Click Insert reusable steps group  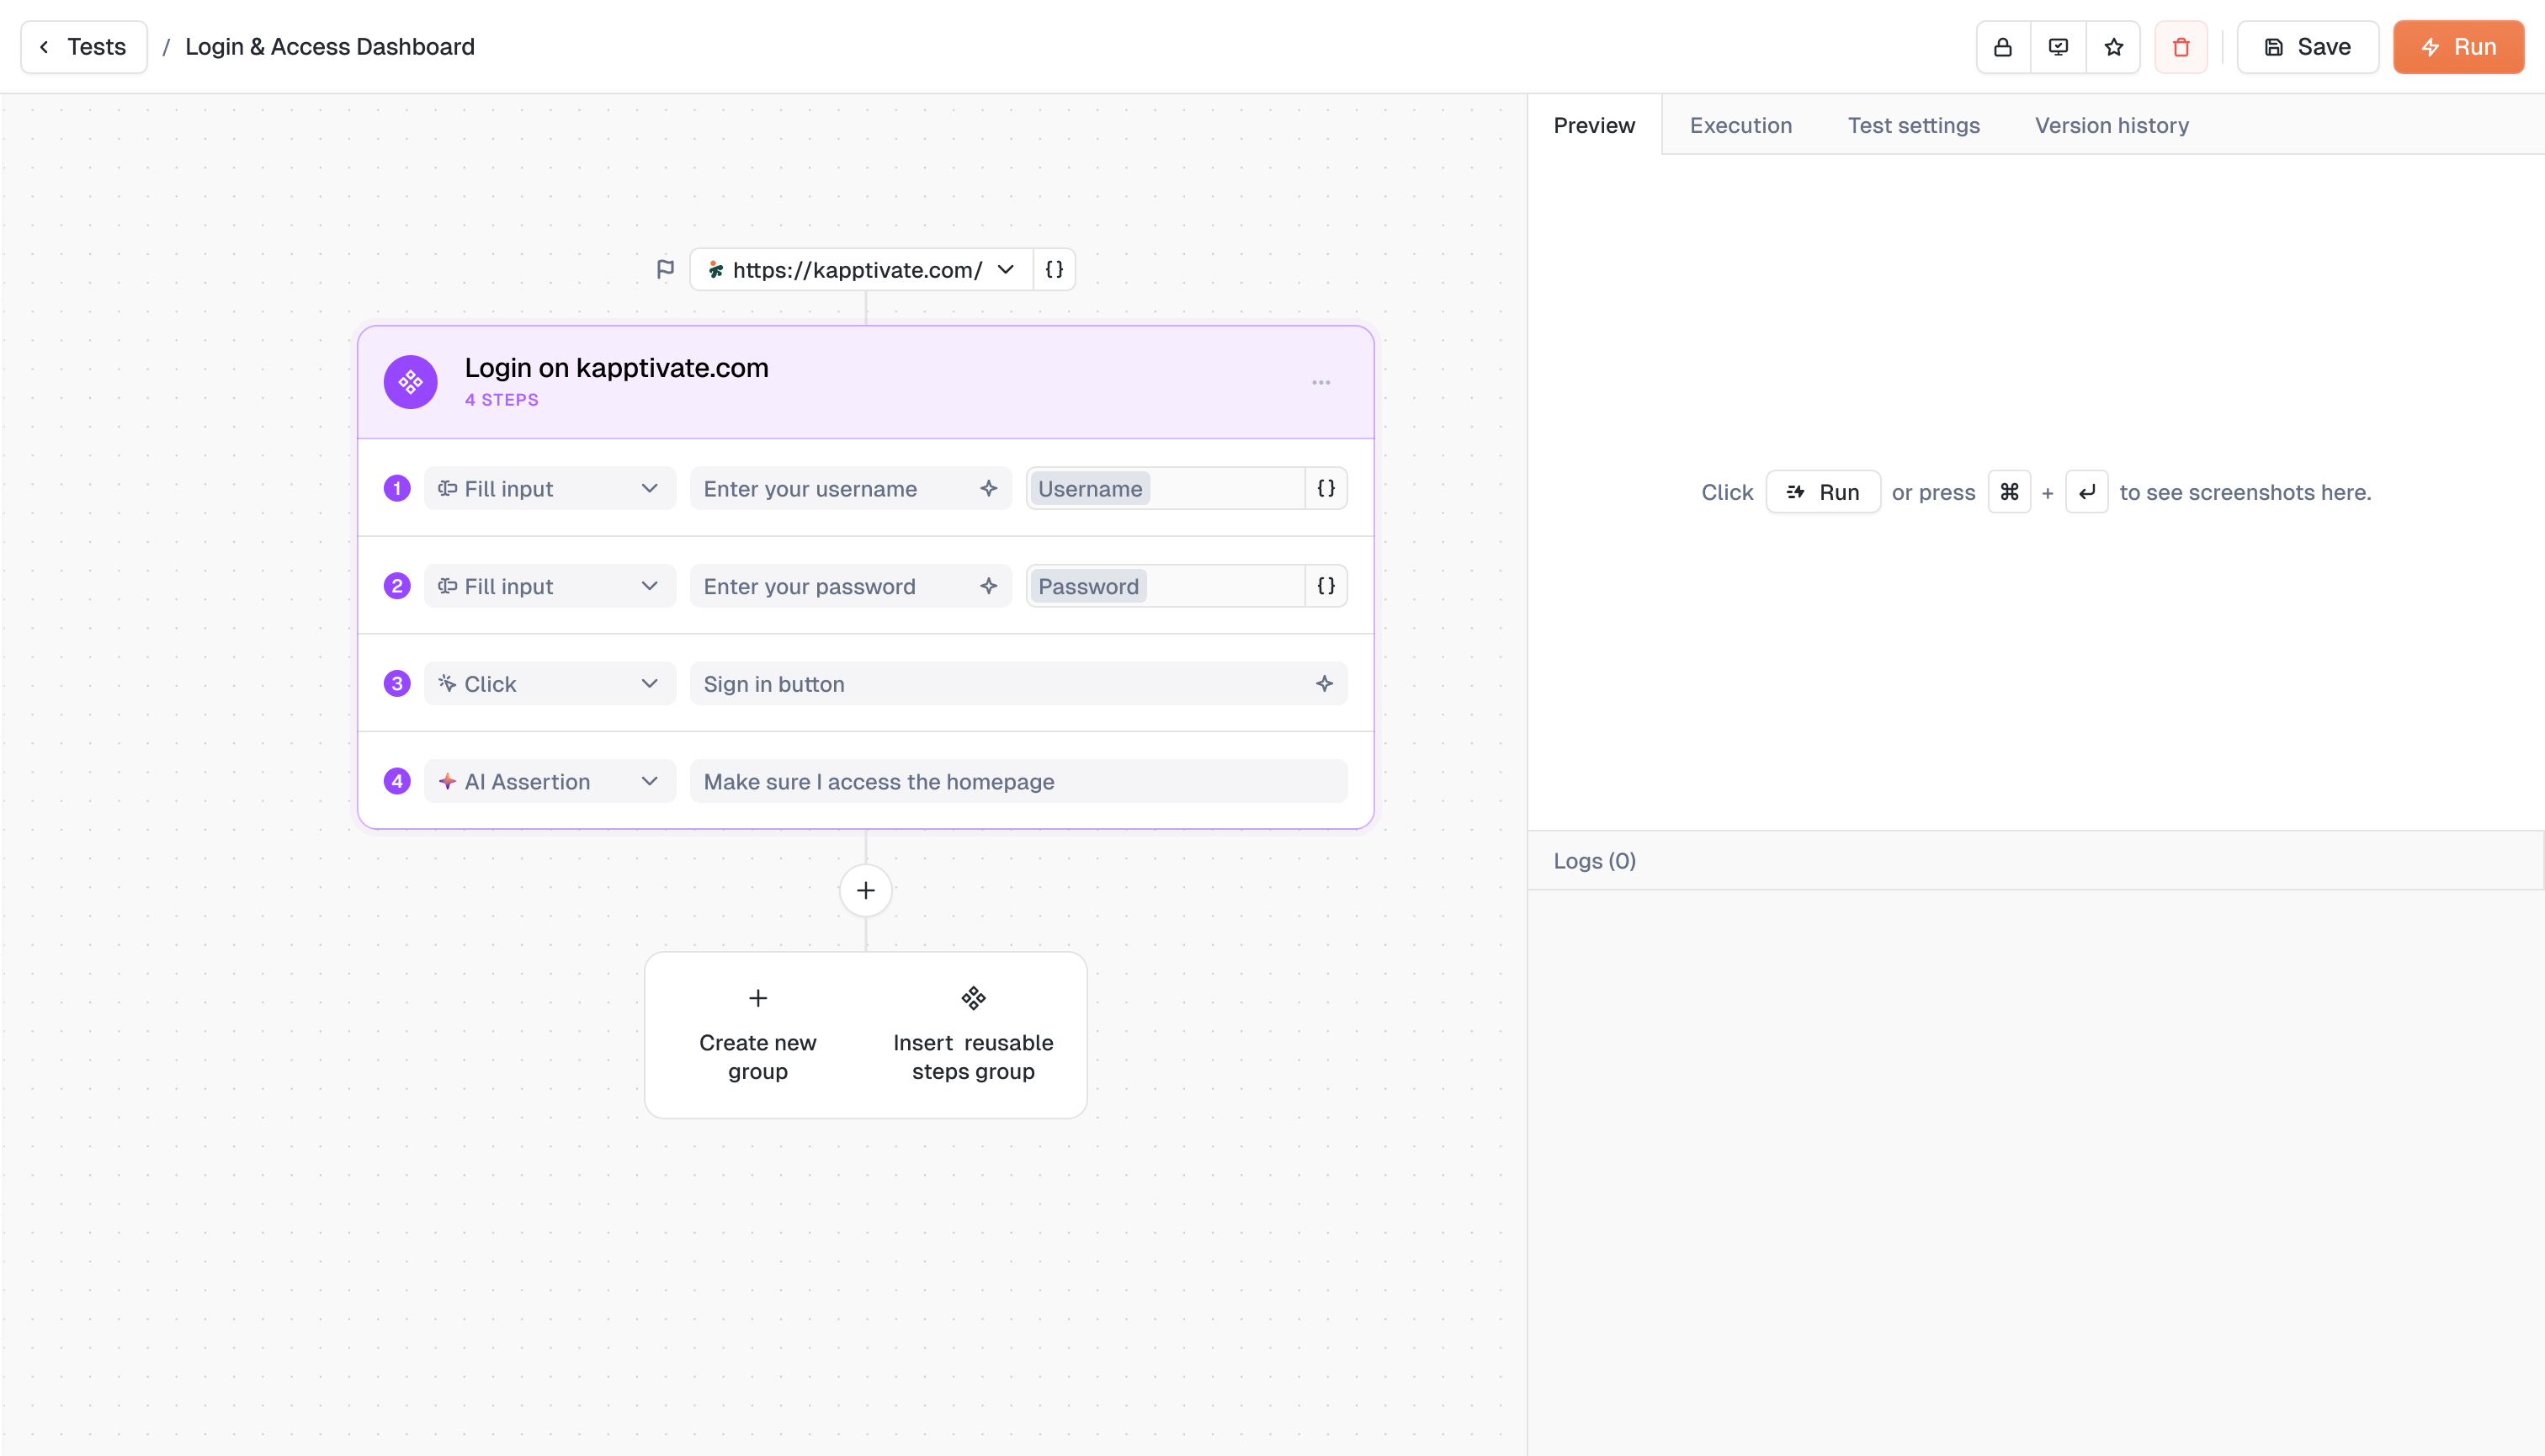click(x=972, y=1036)
